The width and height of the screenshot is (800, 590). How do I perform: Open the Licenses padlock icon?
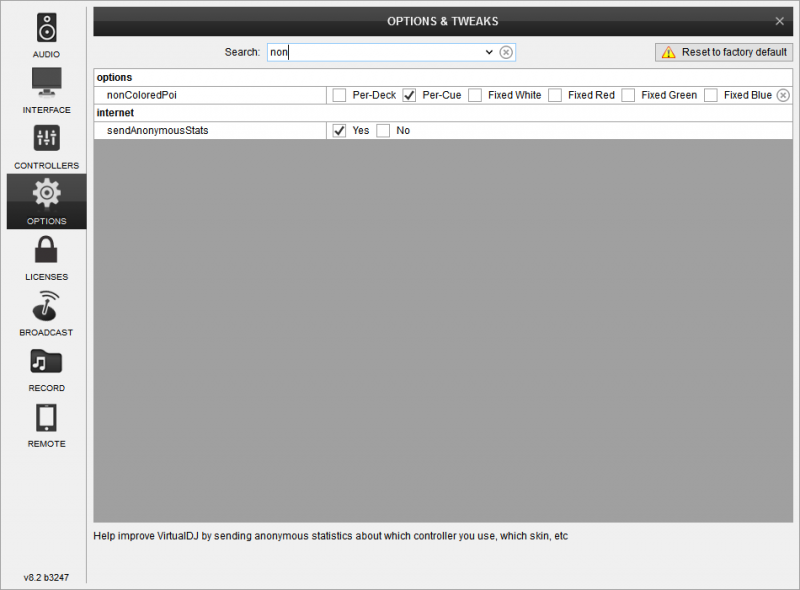click(46, 250)
